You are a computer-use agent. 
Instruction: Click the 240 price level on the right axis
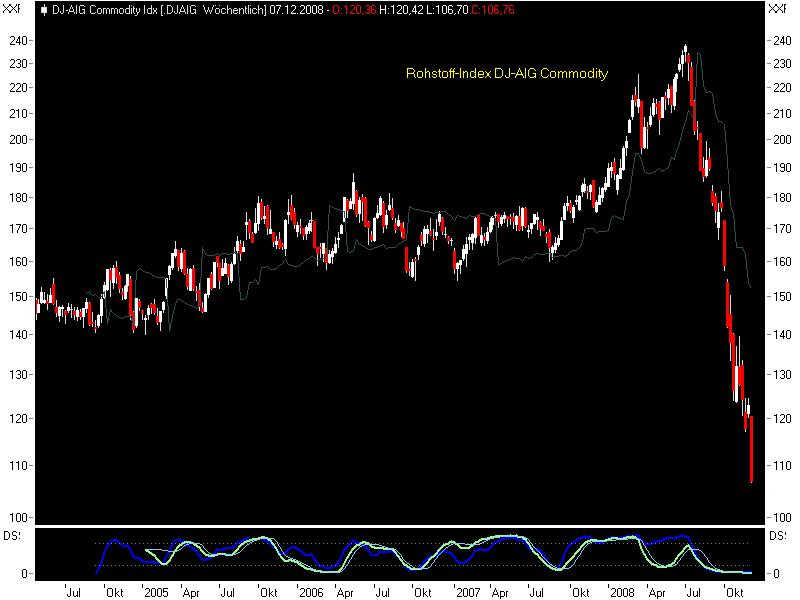pyautogui.click(x=782, y=41)
